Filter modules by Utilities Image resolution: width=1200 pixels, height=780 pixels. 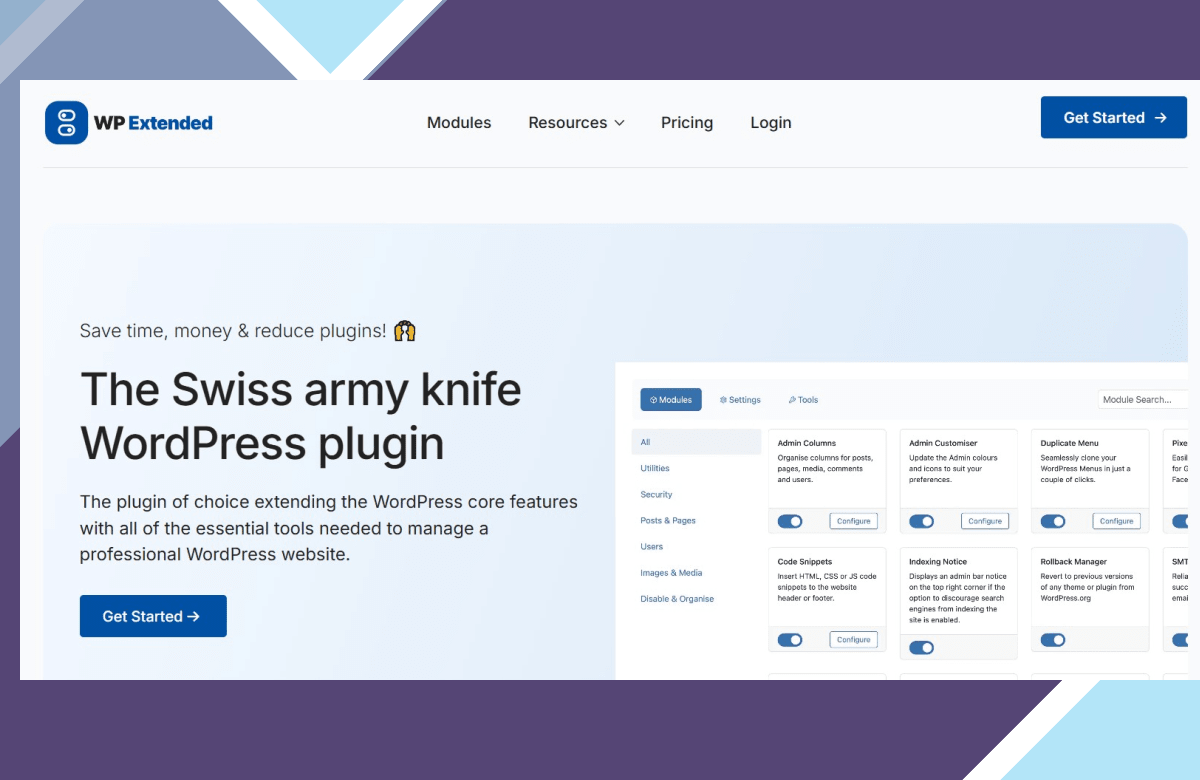[x=655, y=468]
